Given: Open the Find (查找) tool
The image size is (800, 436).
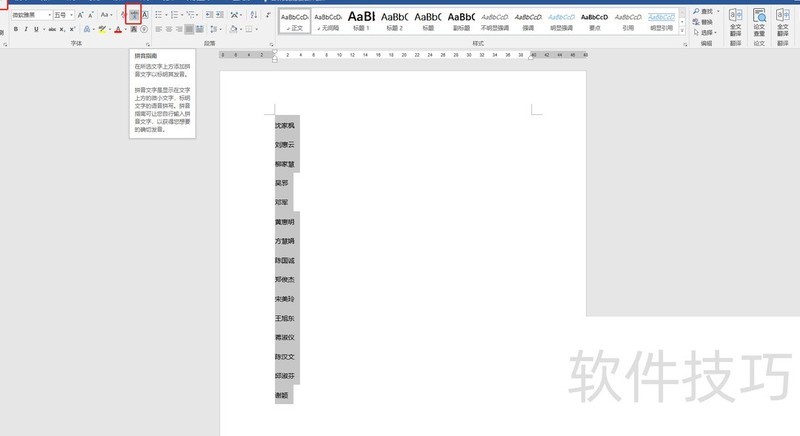Looking at the screenshot, I should coord(704,11).
